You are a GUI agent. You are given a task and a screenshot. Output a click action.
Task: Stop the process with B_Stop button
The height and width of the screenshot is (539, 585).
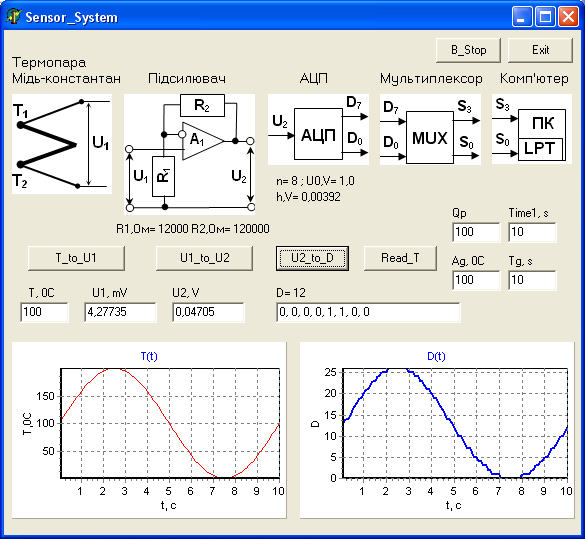click(469, 50)
